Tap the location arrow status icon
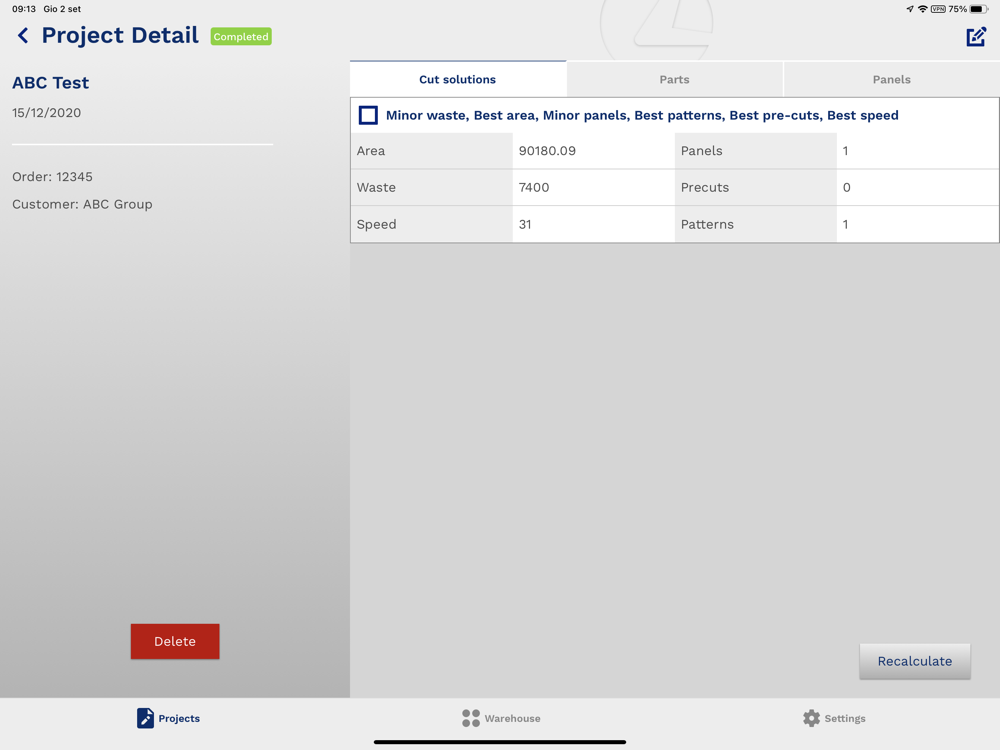Viewport: 1000px width, 750px height. [x=909, y=9]
